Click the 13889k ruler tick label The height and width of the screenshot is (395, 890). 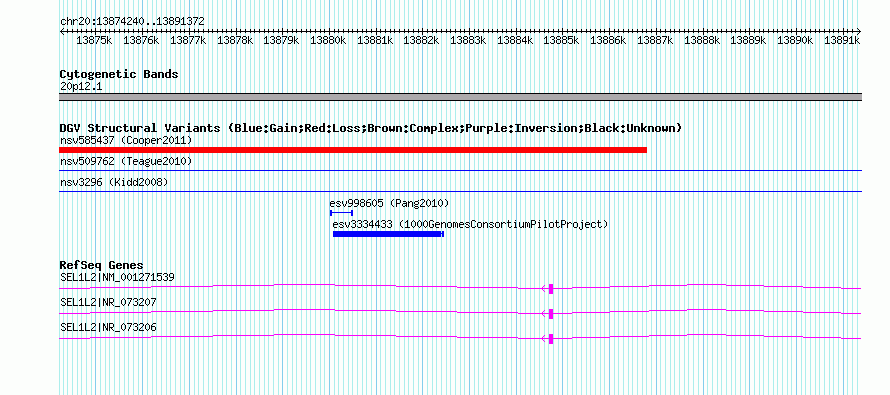click(748, 40)
